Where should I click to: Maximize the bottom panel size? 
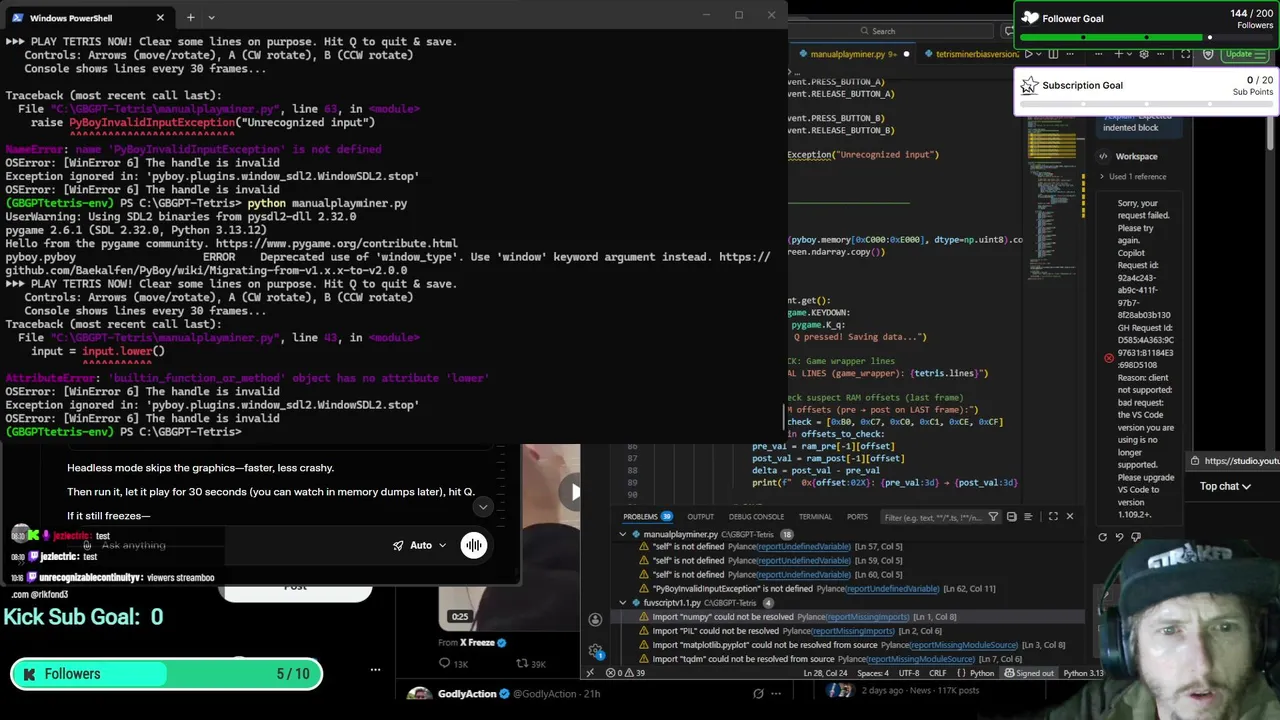[1052, 517]
